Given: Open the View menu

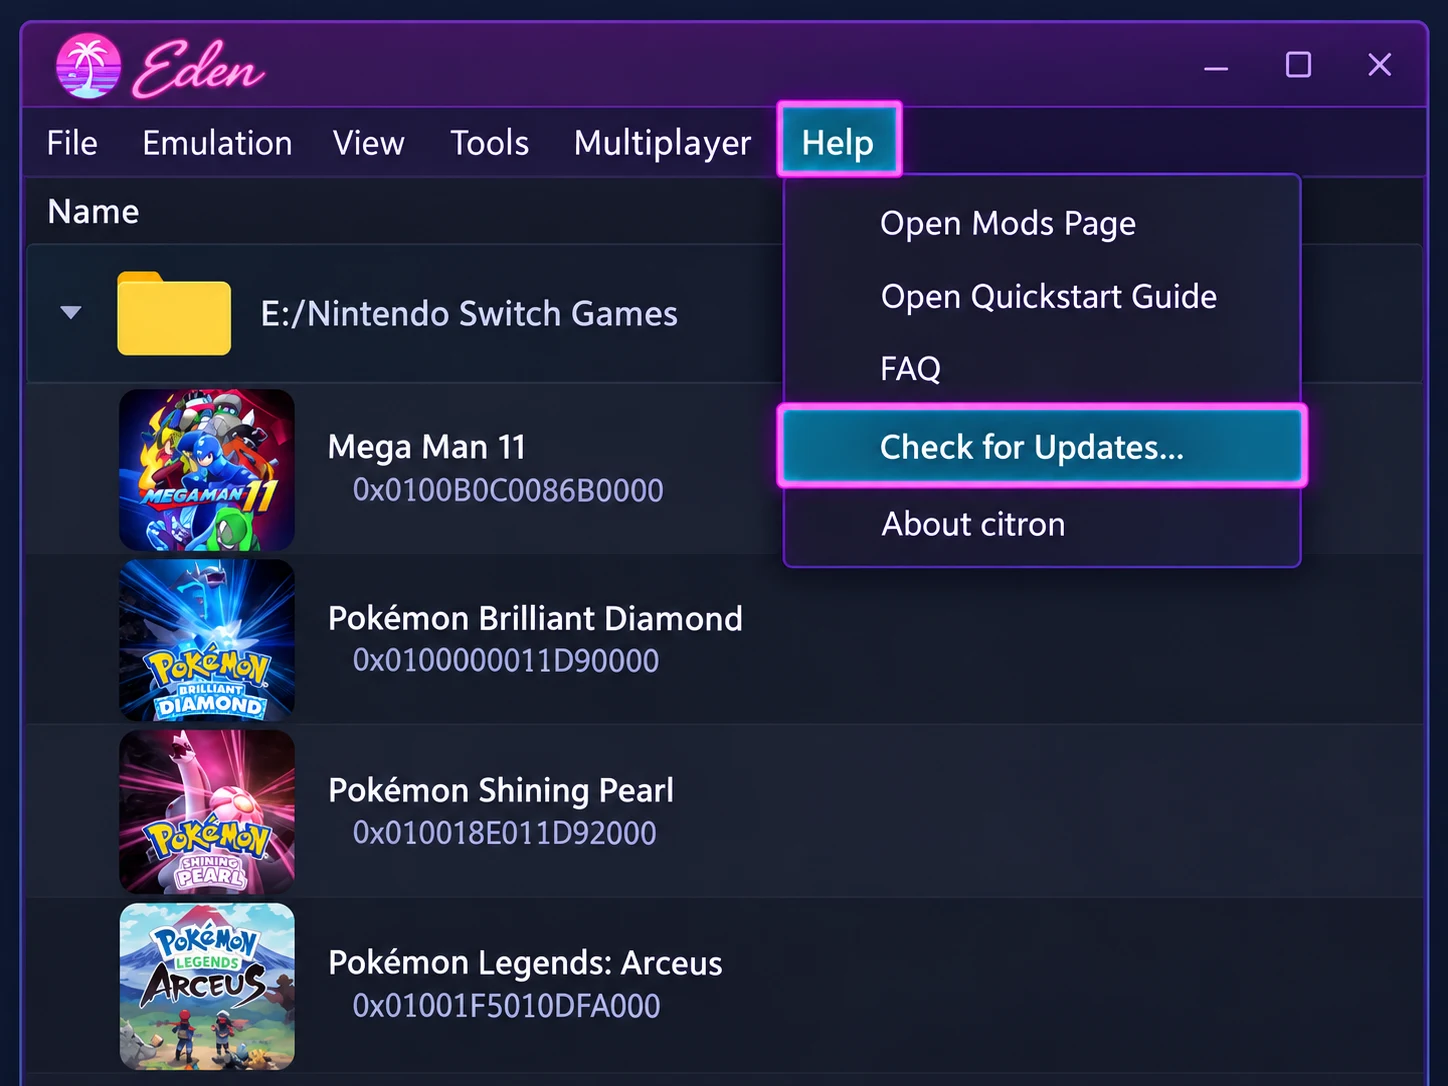Looking at the screenshot, I should pyautogui.click(x=368, y=143).
